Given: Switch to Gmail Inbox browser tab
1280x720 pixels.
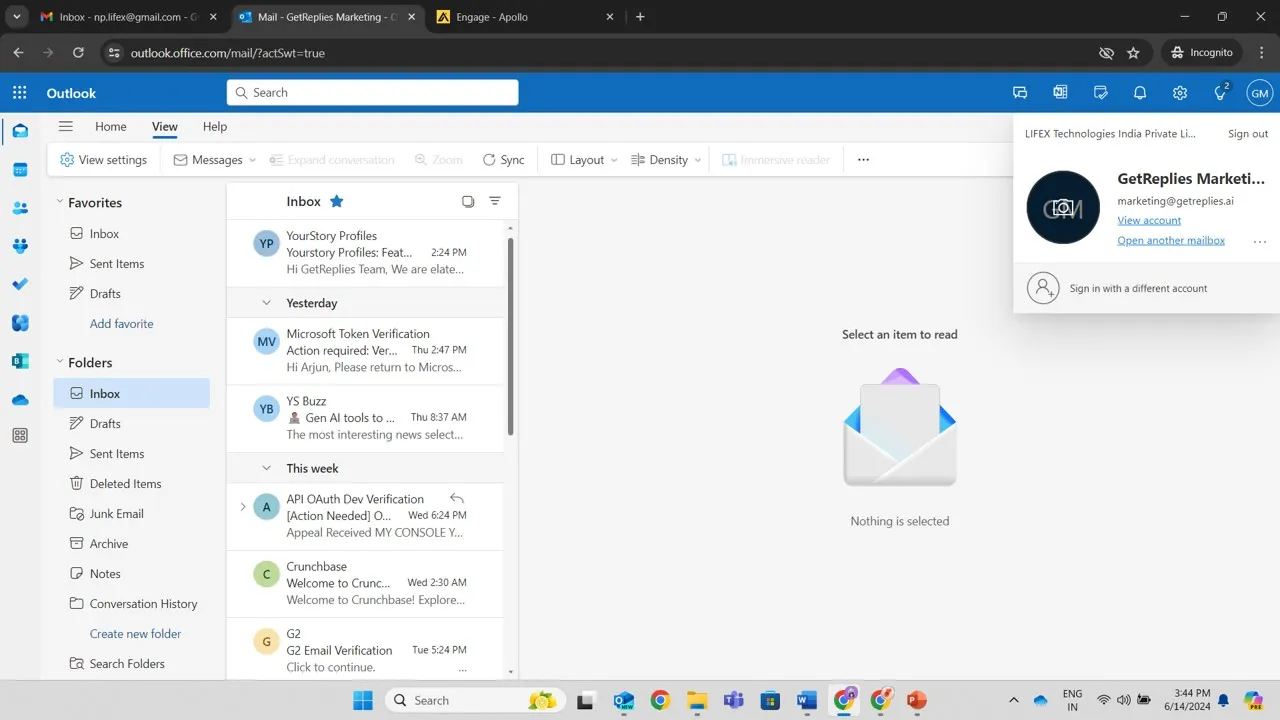Looking at the screenshot, I should 128,17.
